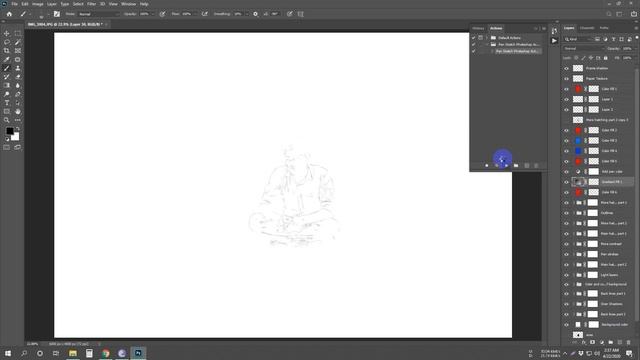
Task: Toggle the Default Actions checkmark
Action: pos(473,38)
